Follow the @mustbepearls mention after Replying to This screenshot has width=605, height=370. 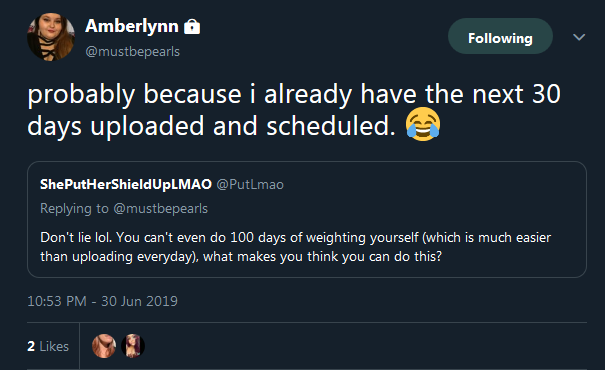161,209
